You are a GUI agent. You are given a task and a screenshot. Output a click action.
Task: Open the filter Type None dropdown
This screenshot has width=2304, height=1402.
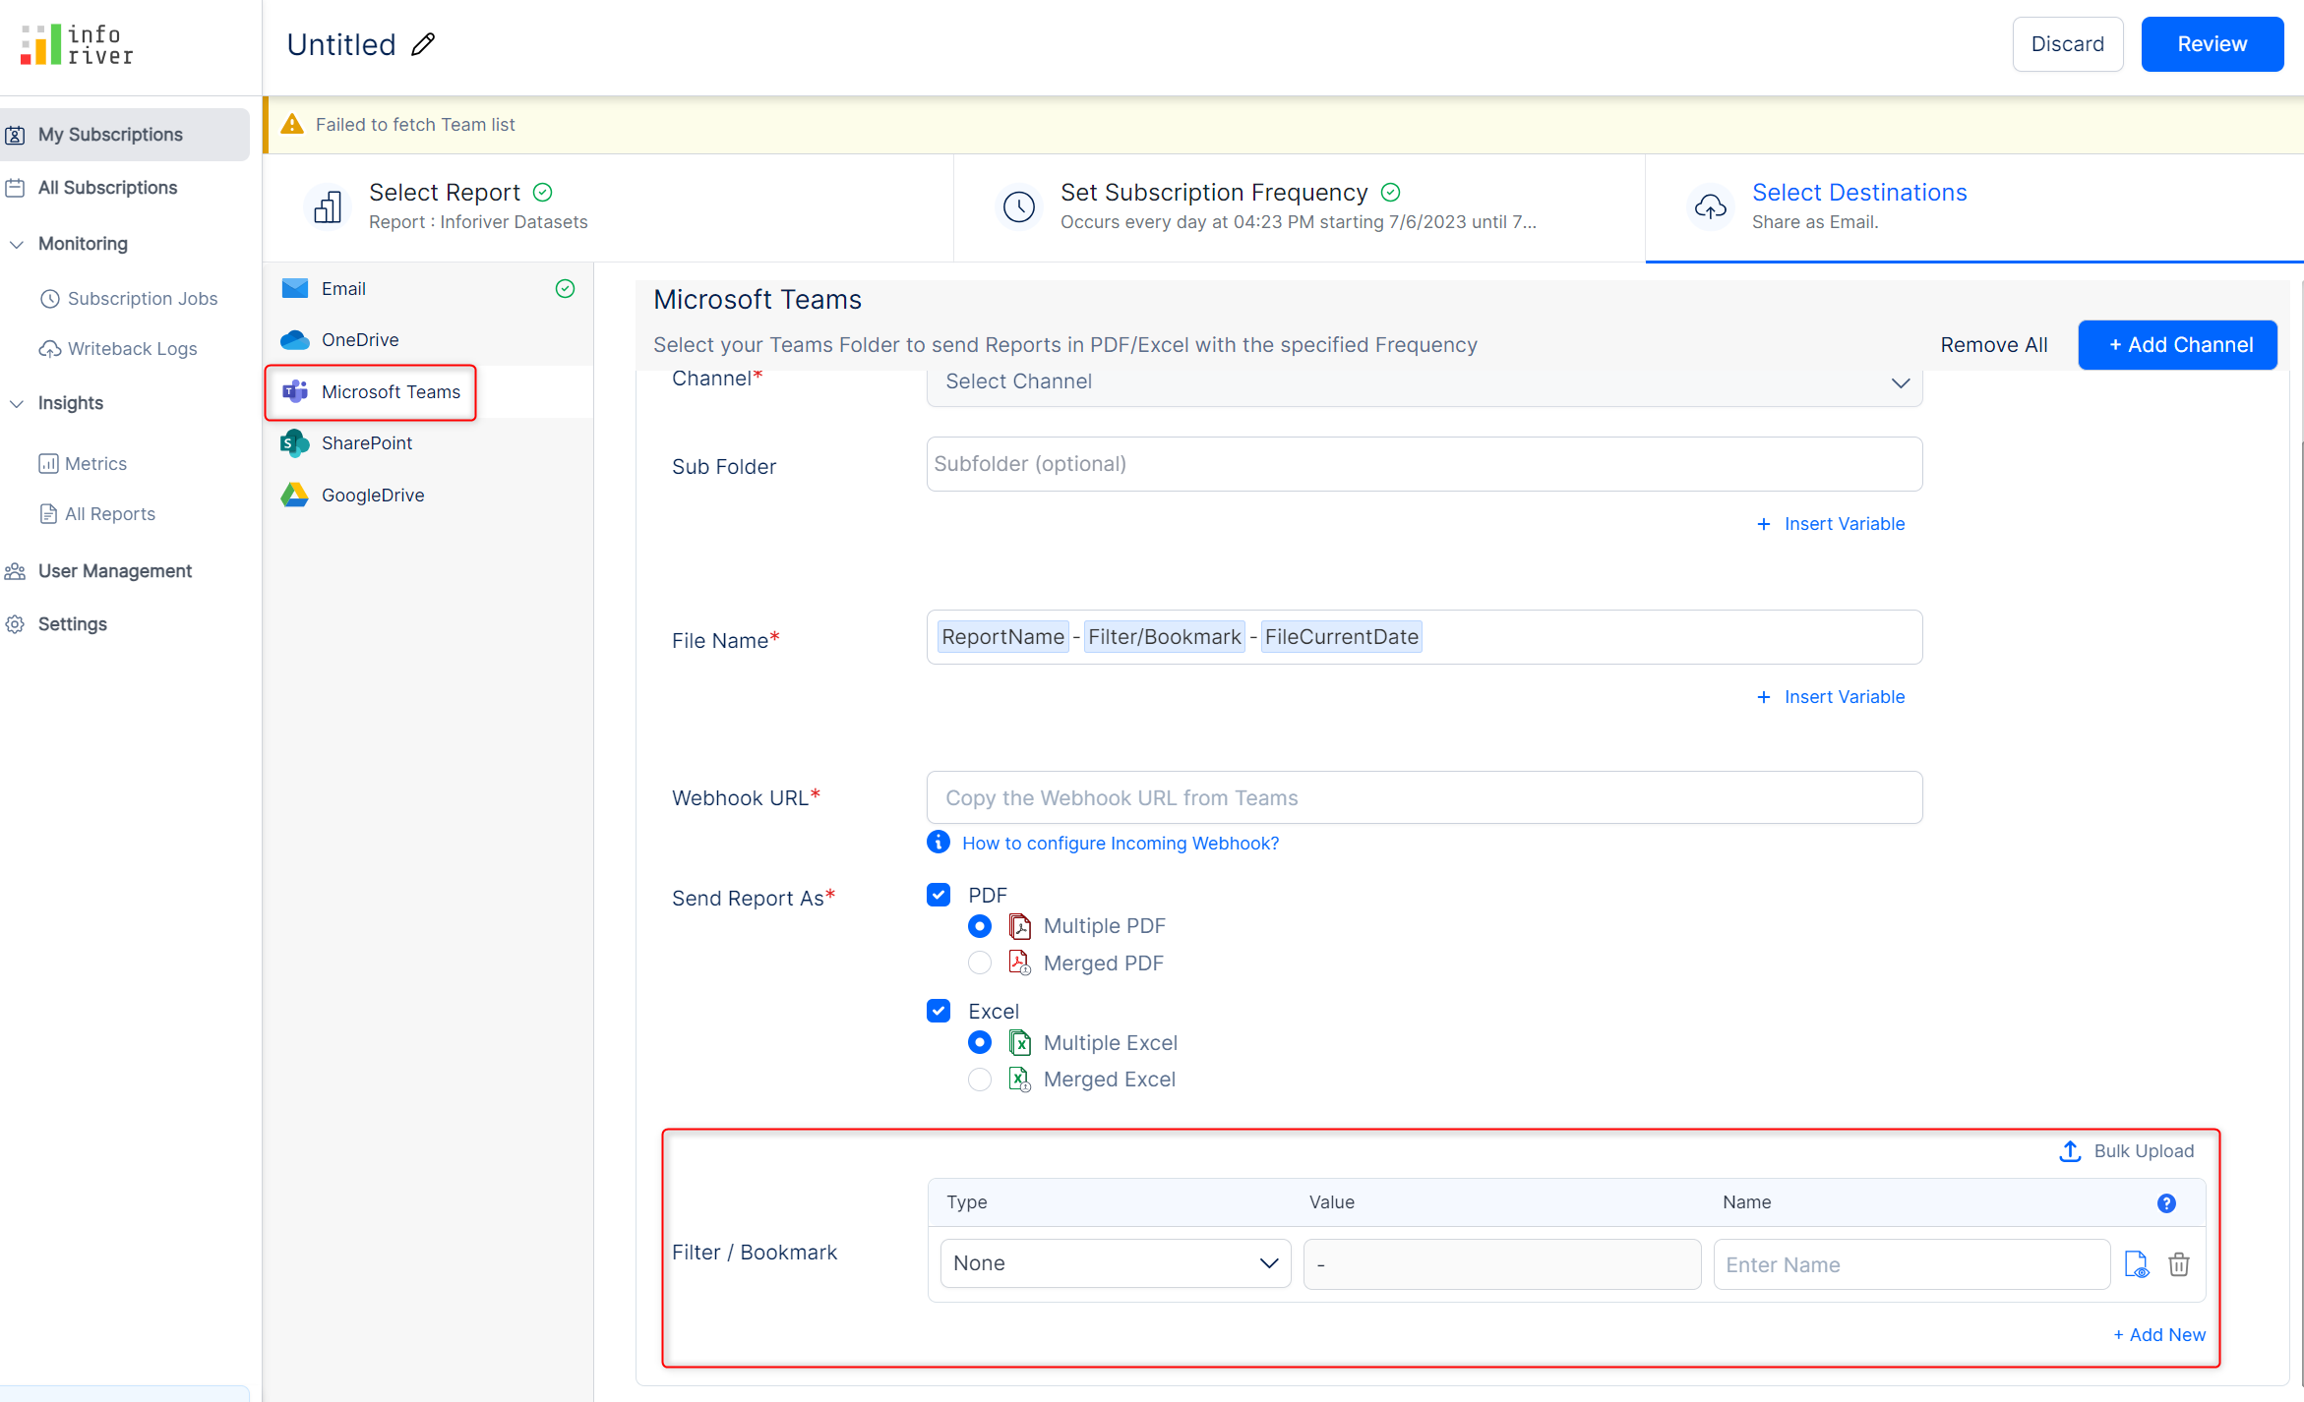click(1115, 1263)
